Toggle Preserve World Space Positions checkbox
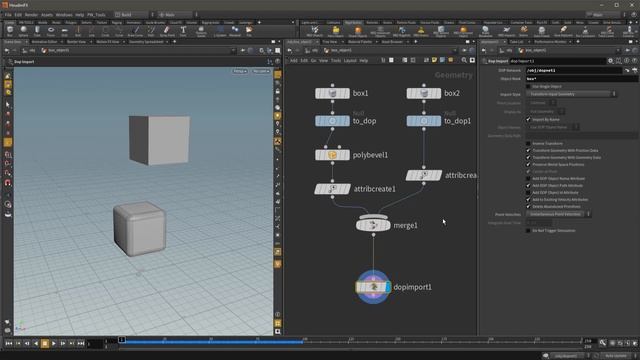This screenshot has width=640, height=360. (528, 164)
